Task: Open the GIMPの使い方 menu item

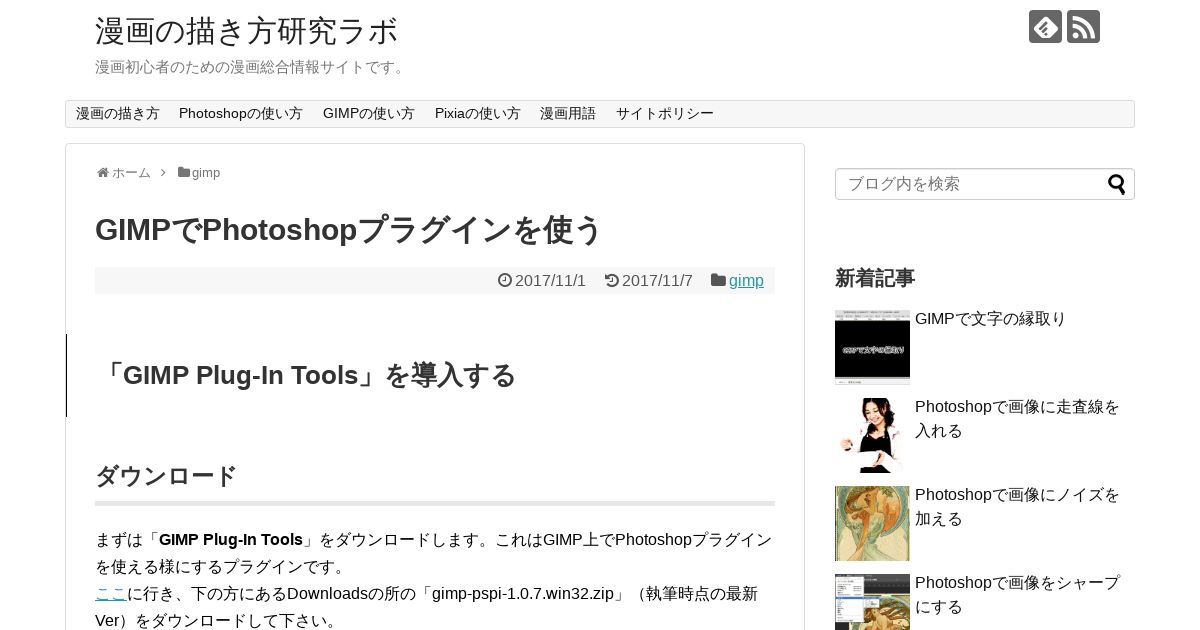Action: tap(369, 114)
